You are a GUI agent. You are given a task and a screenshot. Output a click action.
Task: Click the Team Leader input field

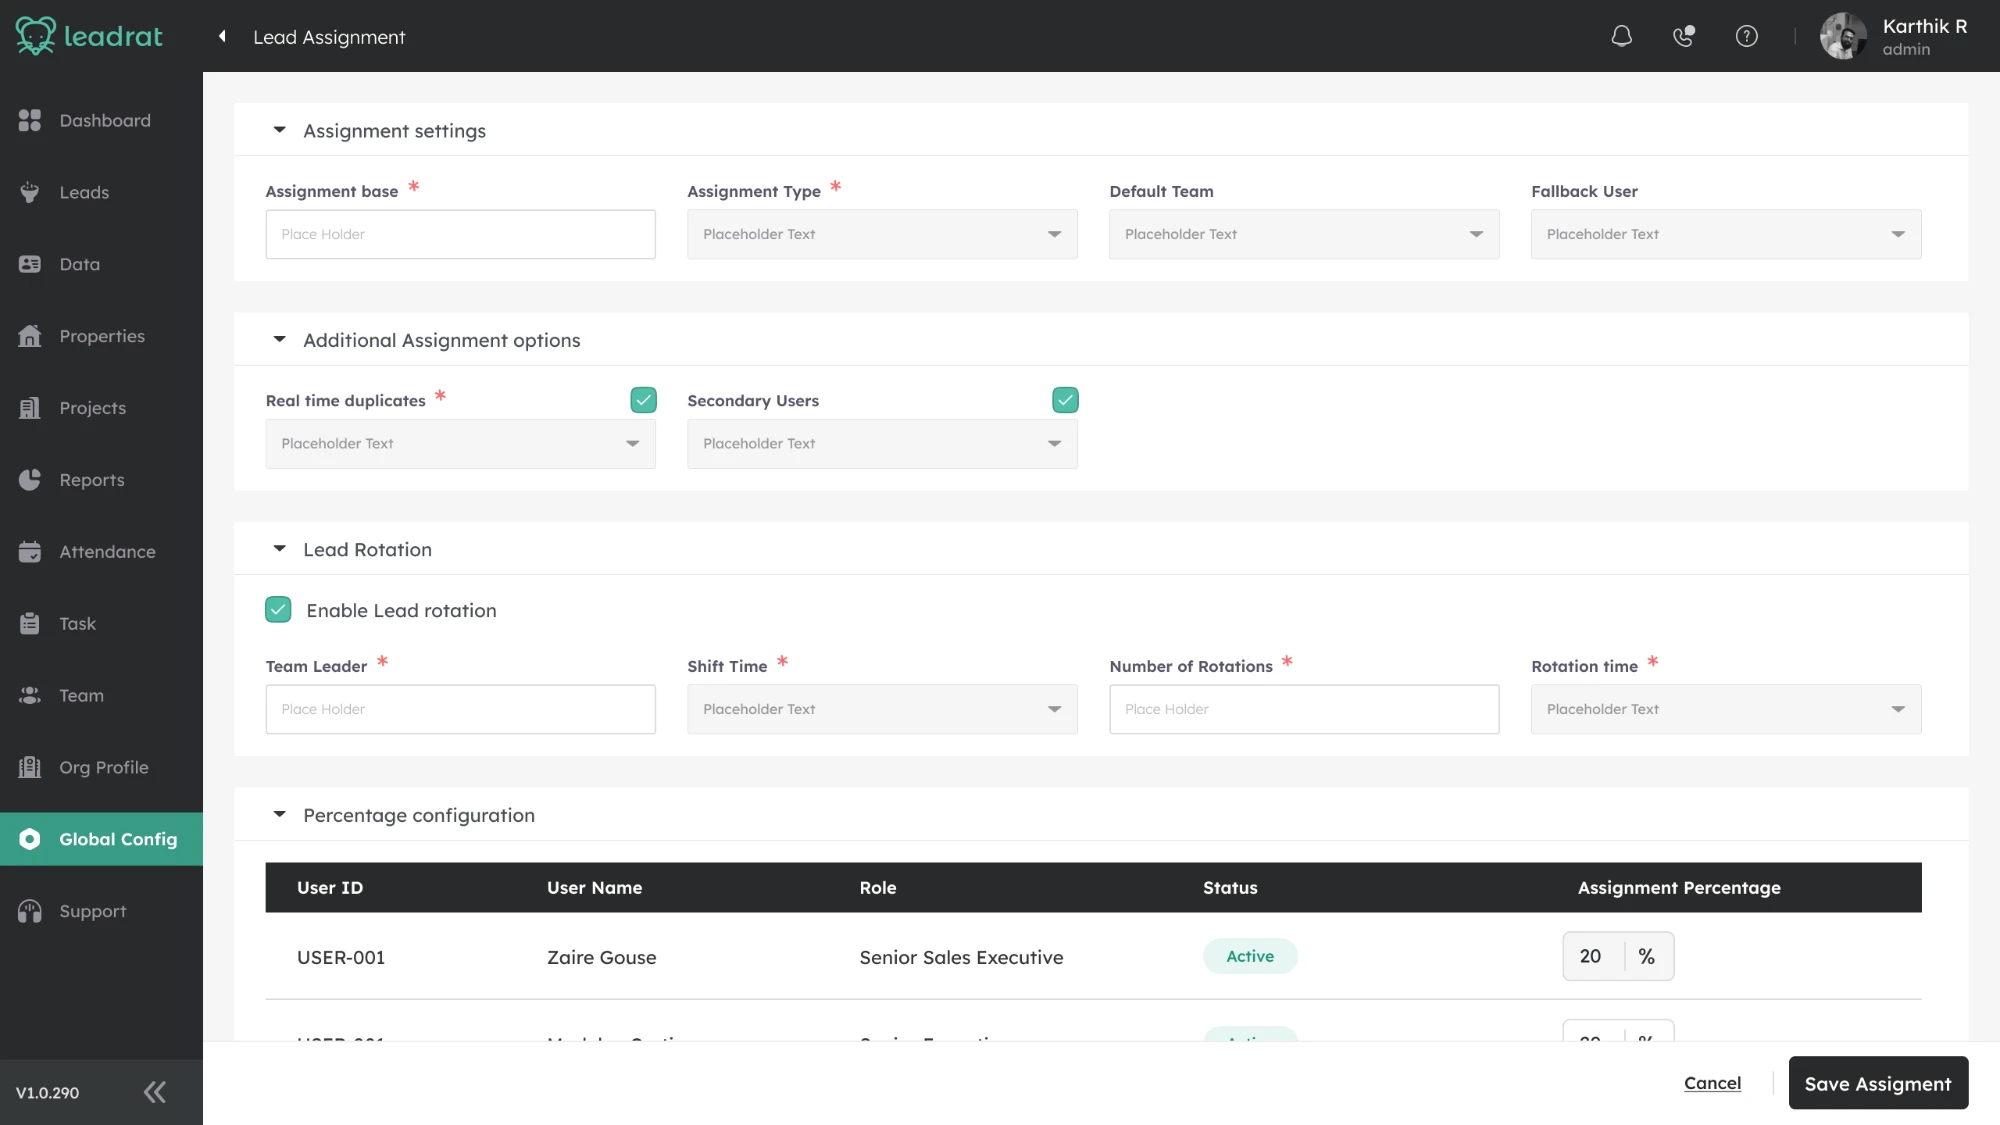coord(460,709)
